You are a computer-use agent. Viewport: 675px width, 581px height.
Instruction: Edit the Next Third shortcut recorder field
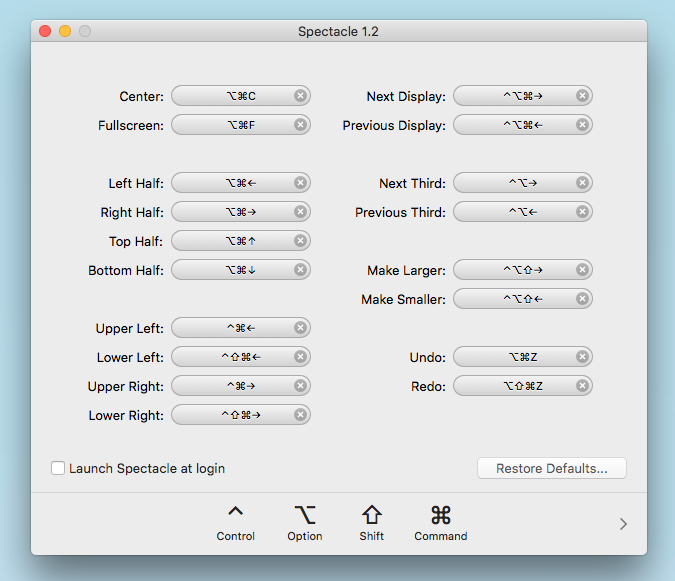tap(523, 183)
